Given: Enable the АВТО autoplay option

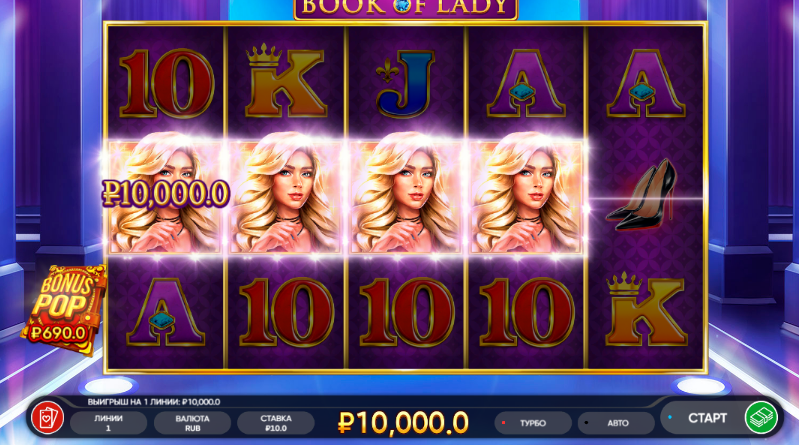Looking at the screenshot, I should pyautogui.click(x=616, y=423).
